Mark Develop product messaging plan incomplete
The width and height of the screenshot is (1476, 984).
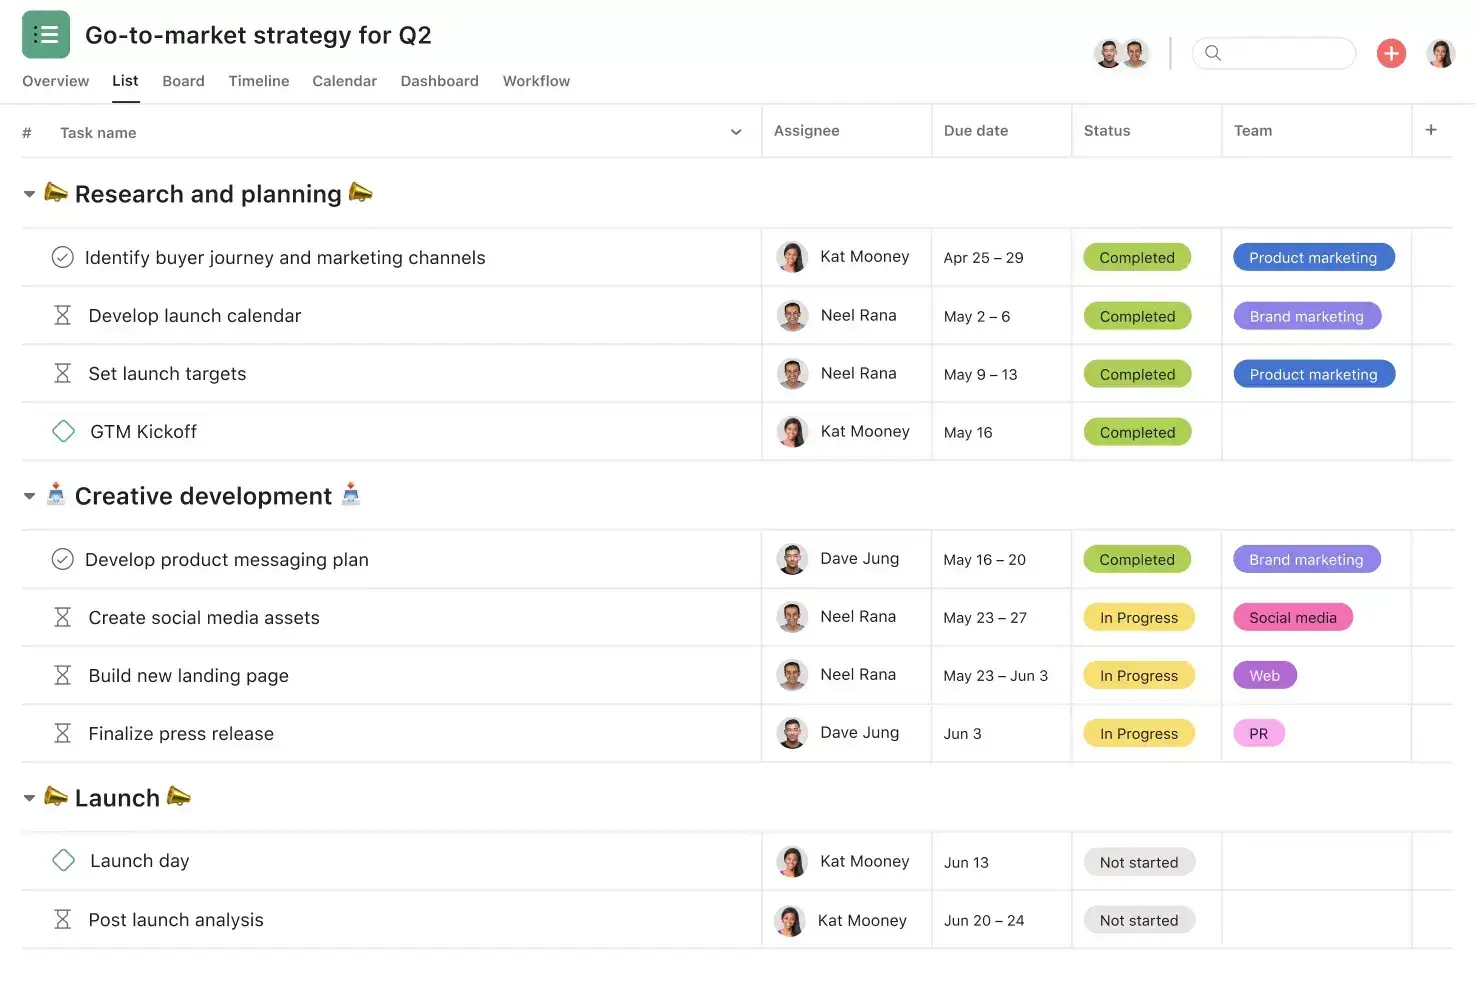(62, 559)
